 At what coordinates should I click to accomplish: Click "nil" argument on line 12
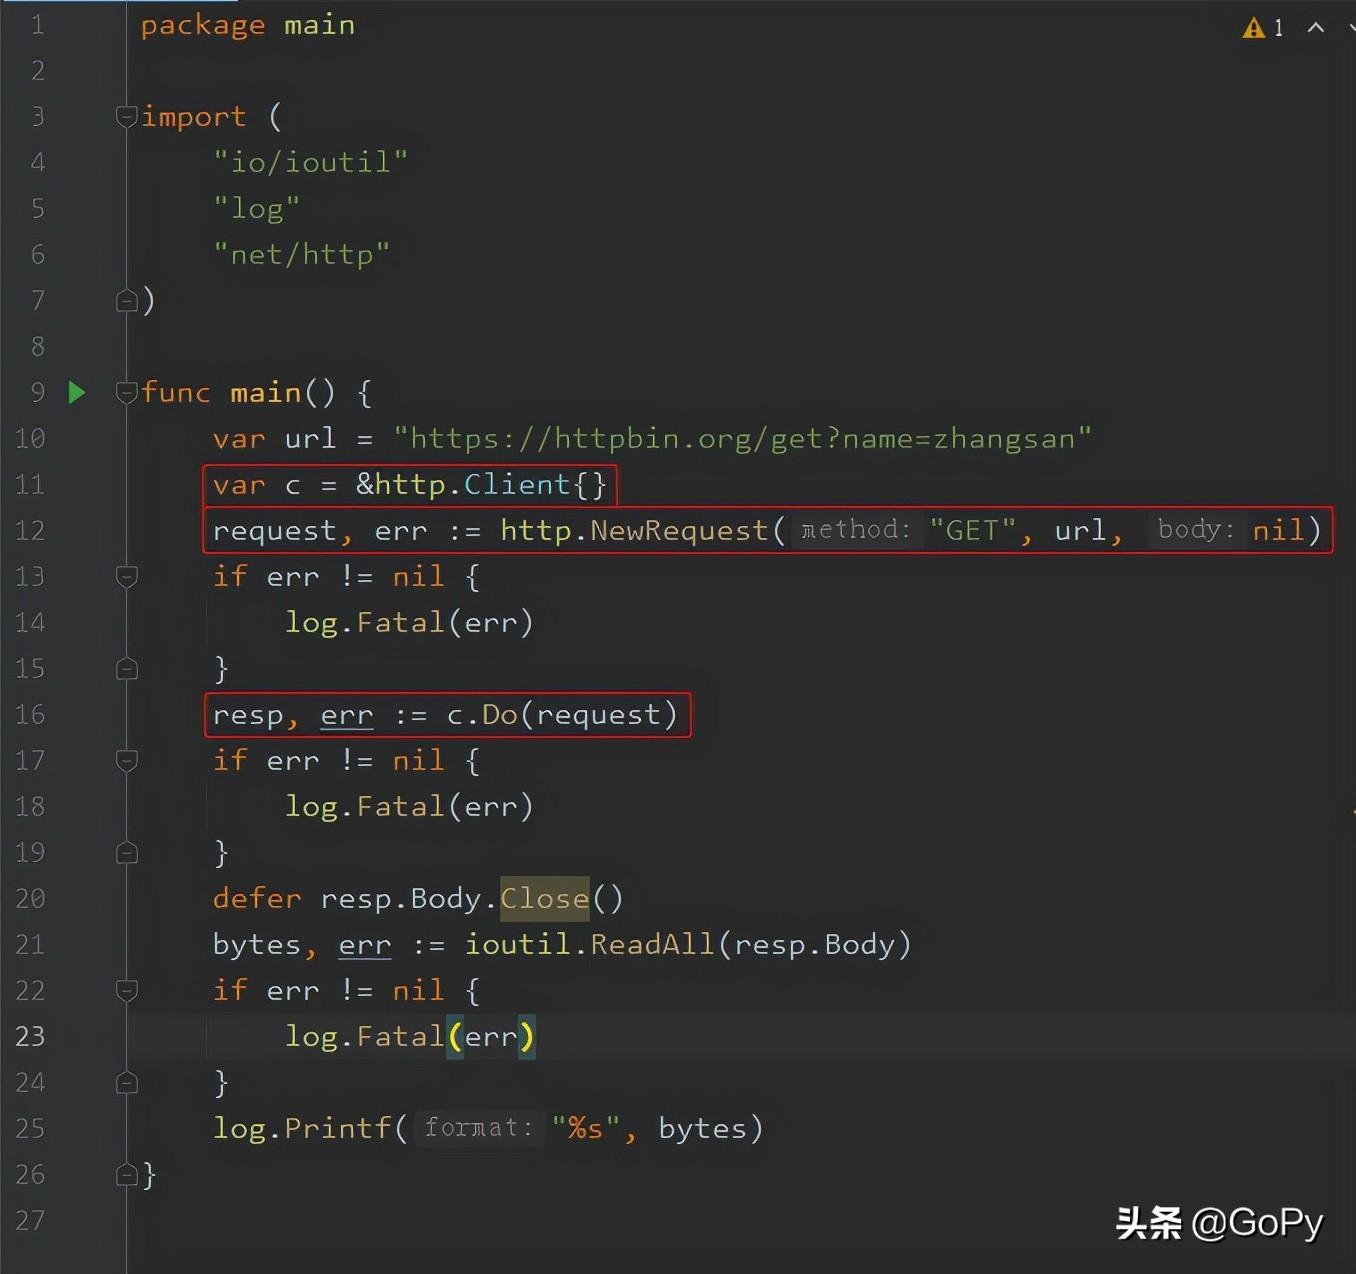[1279, 530]
